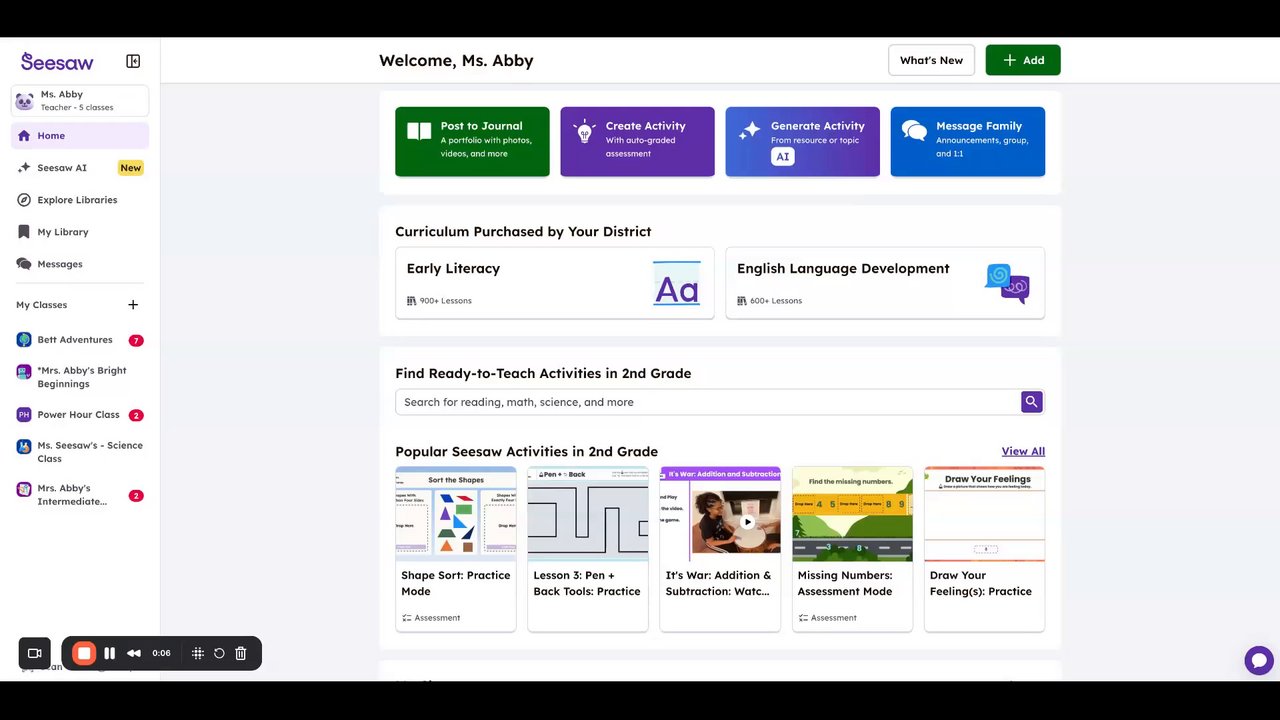
Task: Open the chat support bubble
Action: [1259, 660]
